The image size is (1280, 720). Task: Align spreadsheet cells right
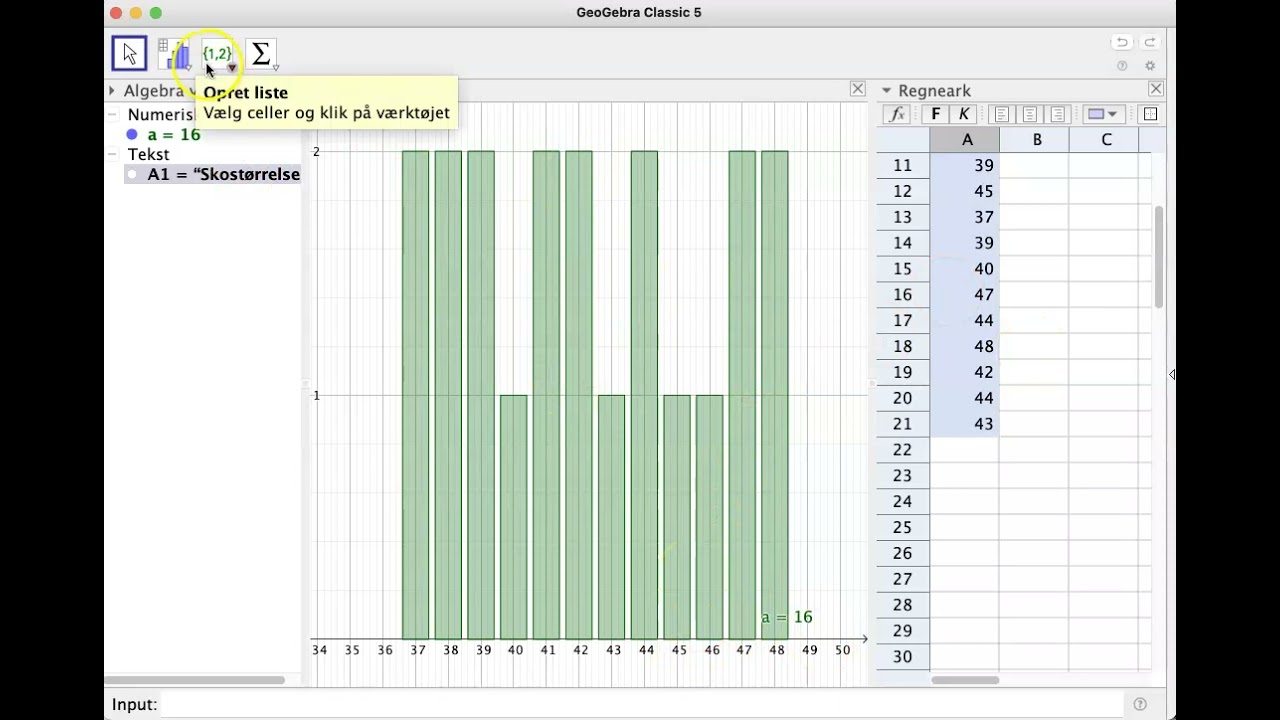[x=1058, y=114]
